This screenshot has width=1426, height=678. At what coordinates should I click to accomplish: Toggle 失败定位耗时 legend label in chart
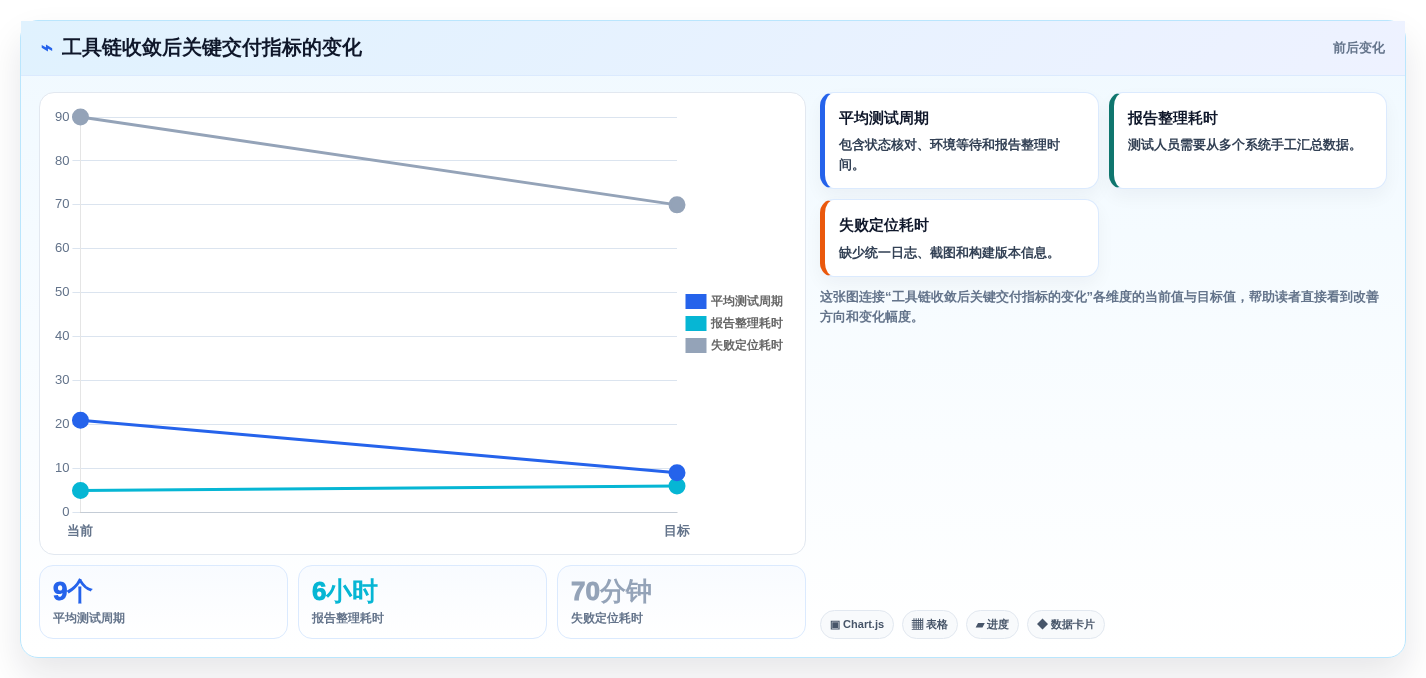tap(747, 345)
